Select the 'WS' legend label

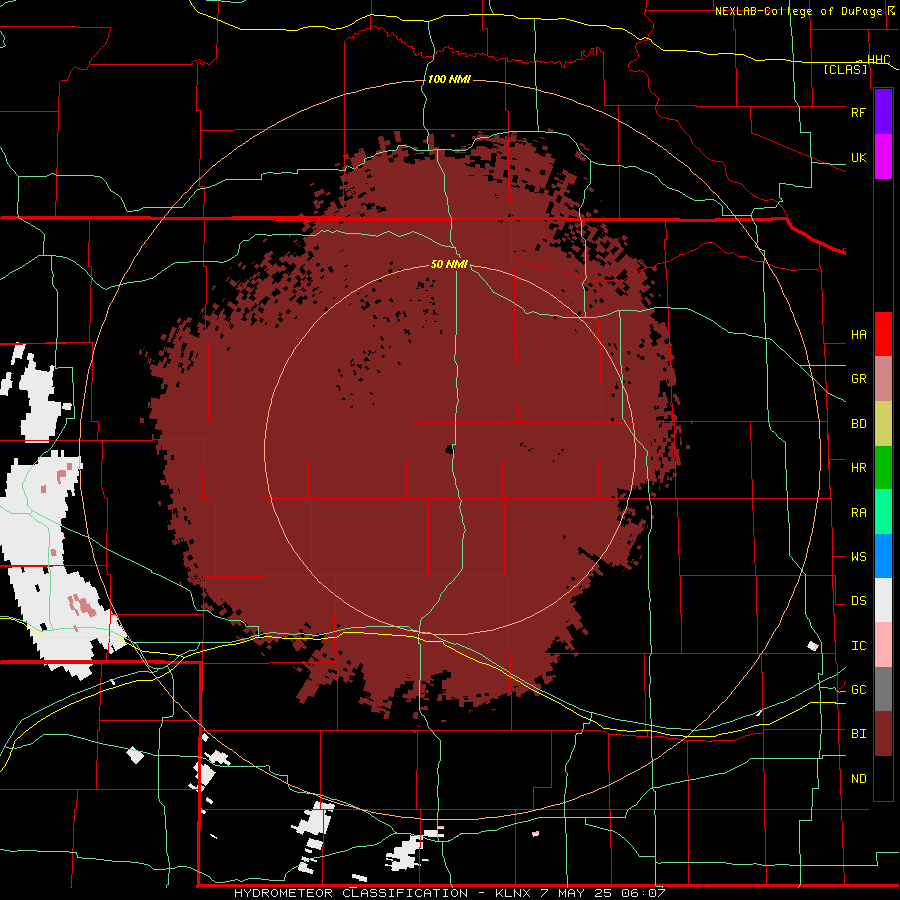(858, 556)
